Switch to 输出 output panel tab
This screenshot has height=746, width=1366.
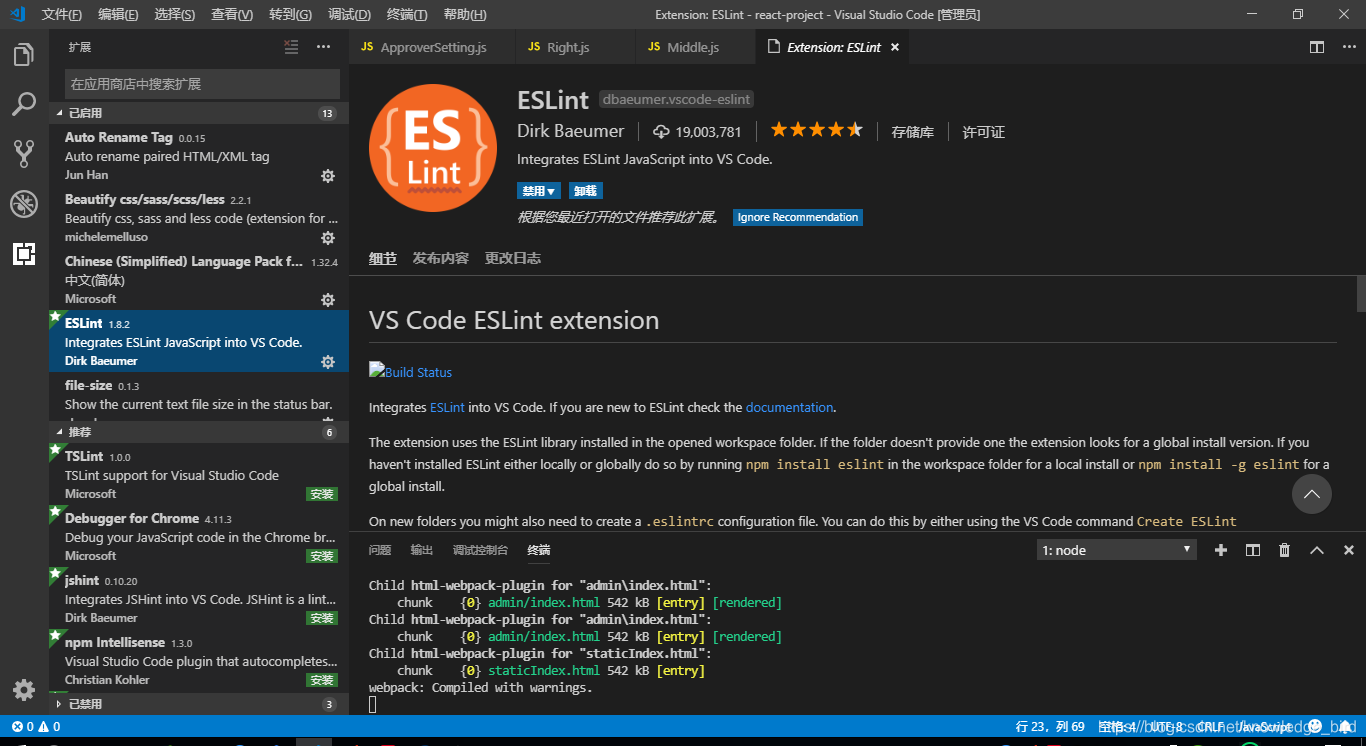tap(422, 550)
